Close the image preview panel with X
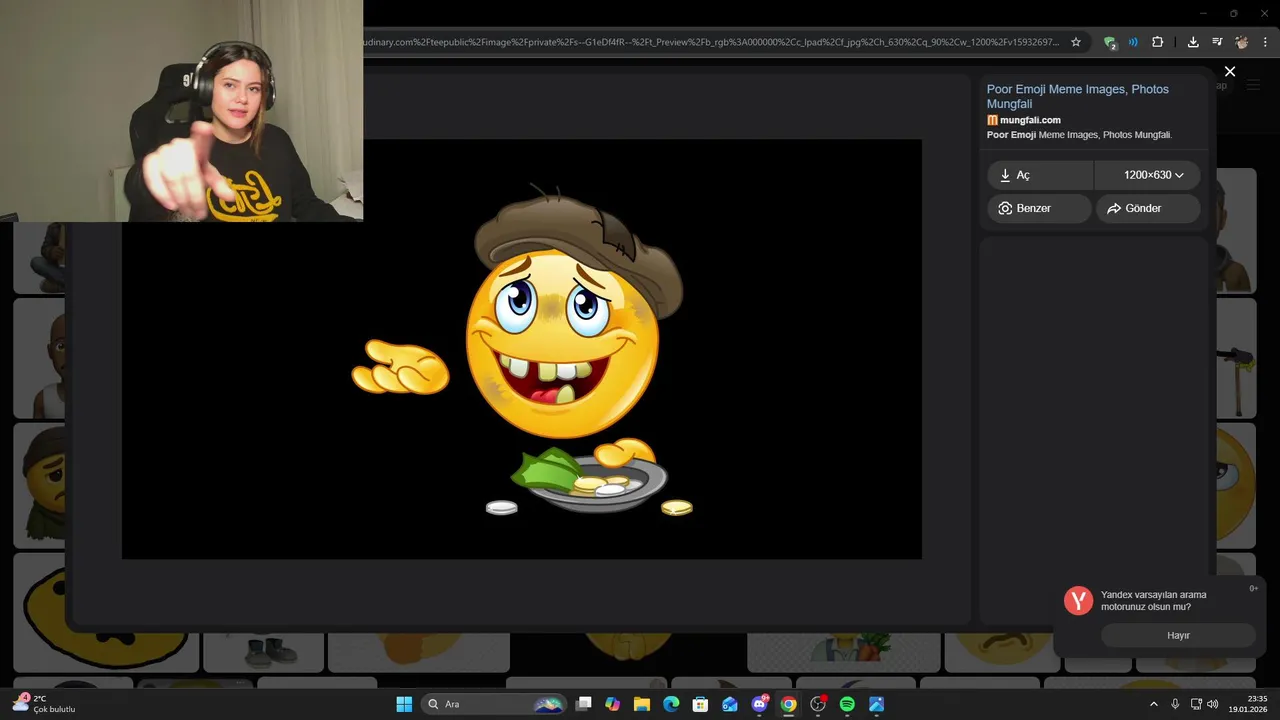 [x=1230, y=71]
